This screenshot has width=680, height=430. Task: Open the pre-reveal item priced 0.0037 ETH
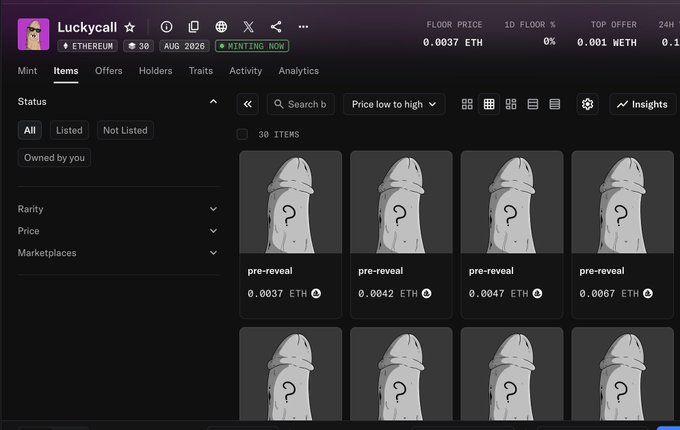(290, 234)
